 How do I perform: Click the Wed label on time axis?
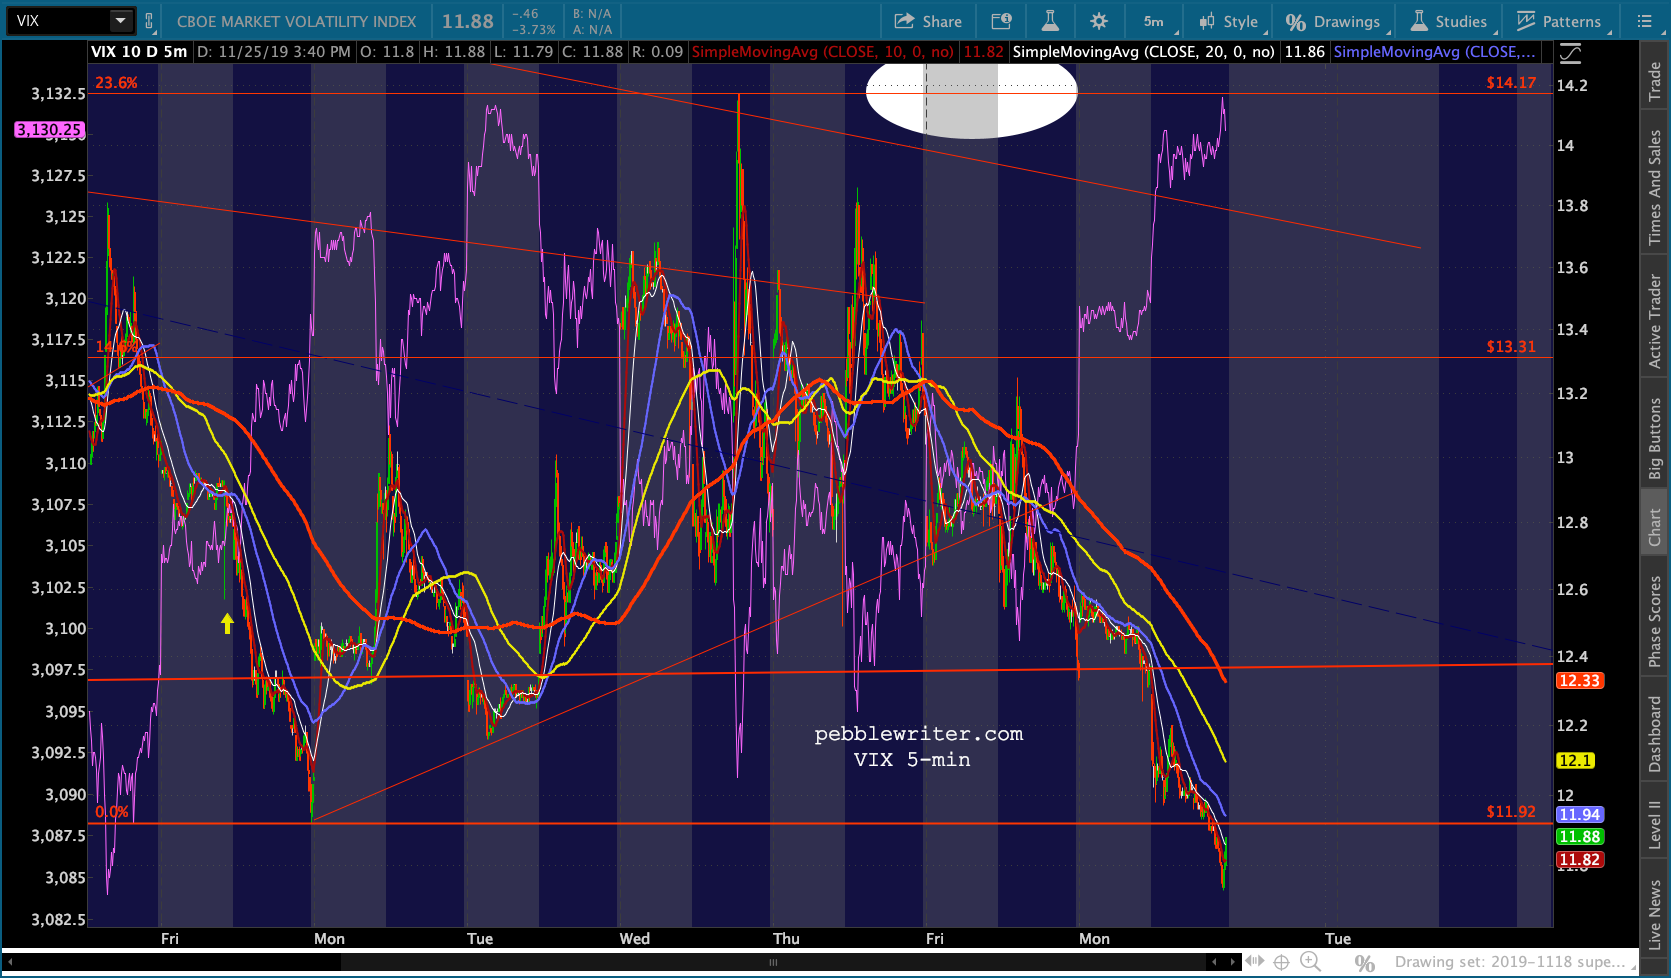click(x=635, y=939)
